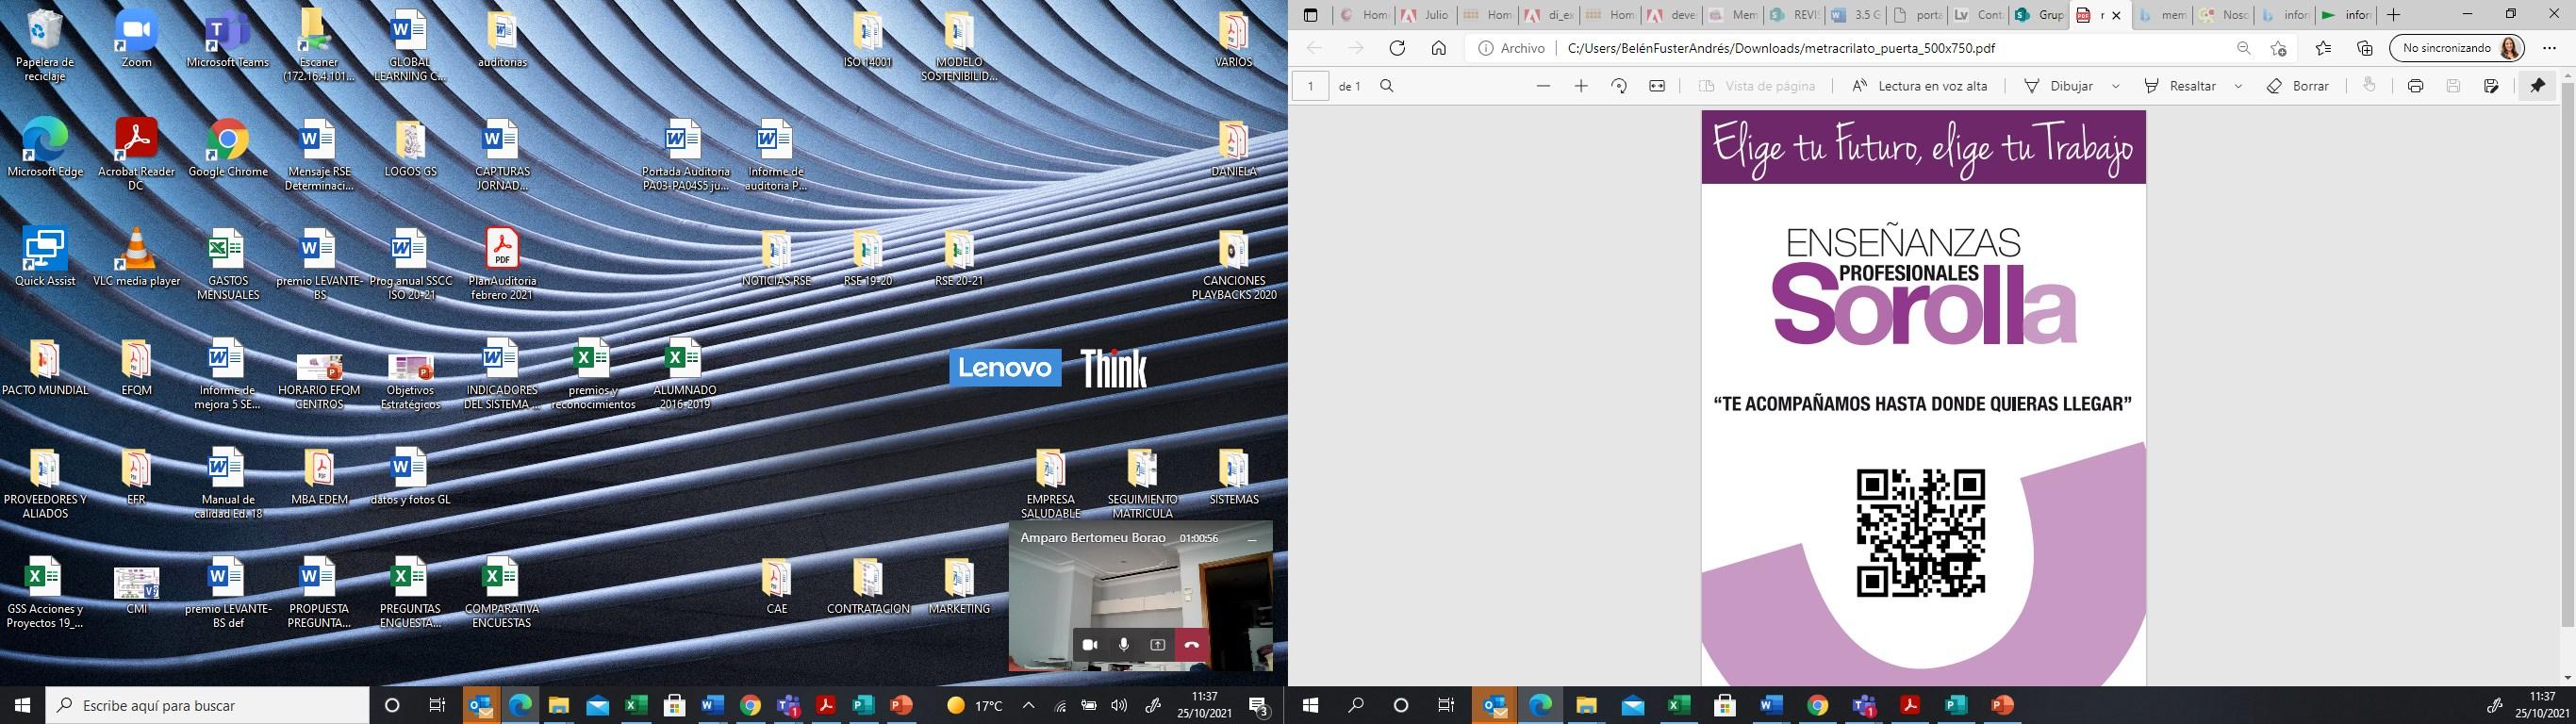Open the PDF search magnifier
This screenshot has height=724, width=2576.
pos(1387,86)
